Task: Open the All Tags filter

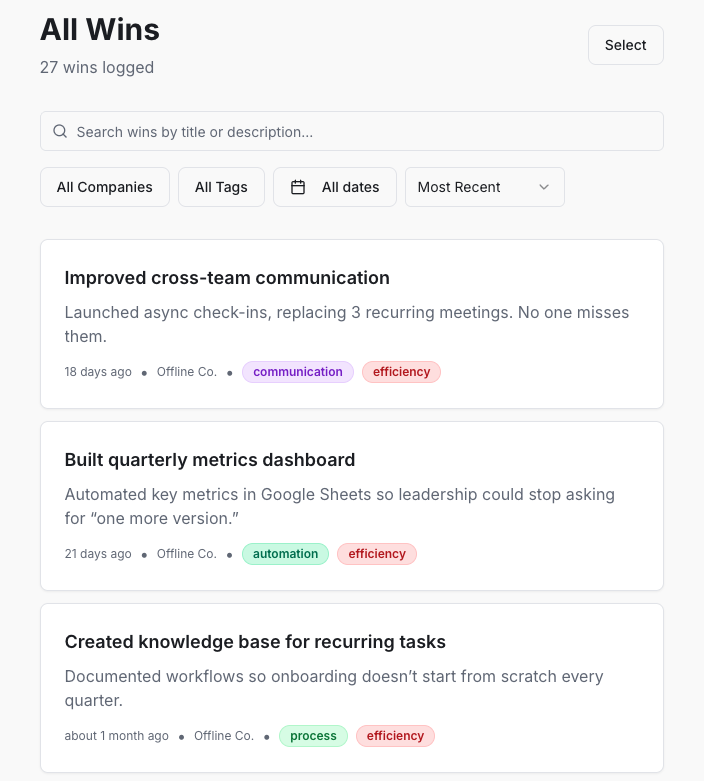Action: coord(221,187)
